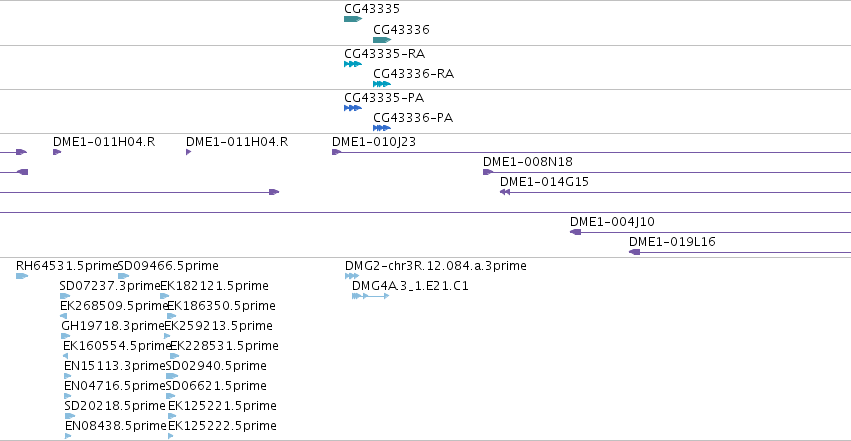Click the DME1-008N18 BAC start arrow
This screenshot has width=851, height=441.
coord(488,172)
